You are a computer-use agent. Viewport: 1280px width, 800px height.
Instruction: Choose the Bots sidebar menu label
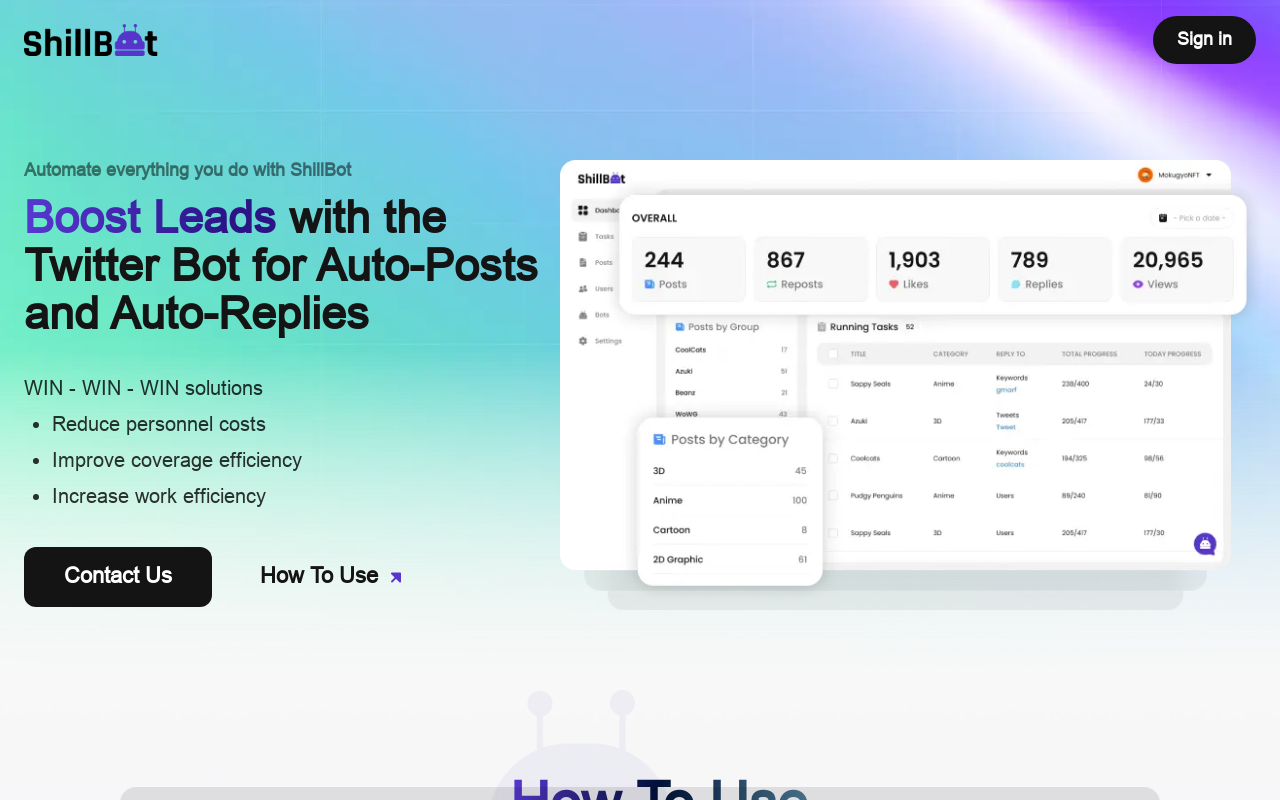[602, 314]
